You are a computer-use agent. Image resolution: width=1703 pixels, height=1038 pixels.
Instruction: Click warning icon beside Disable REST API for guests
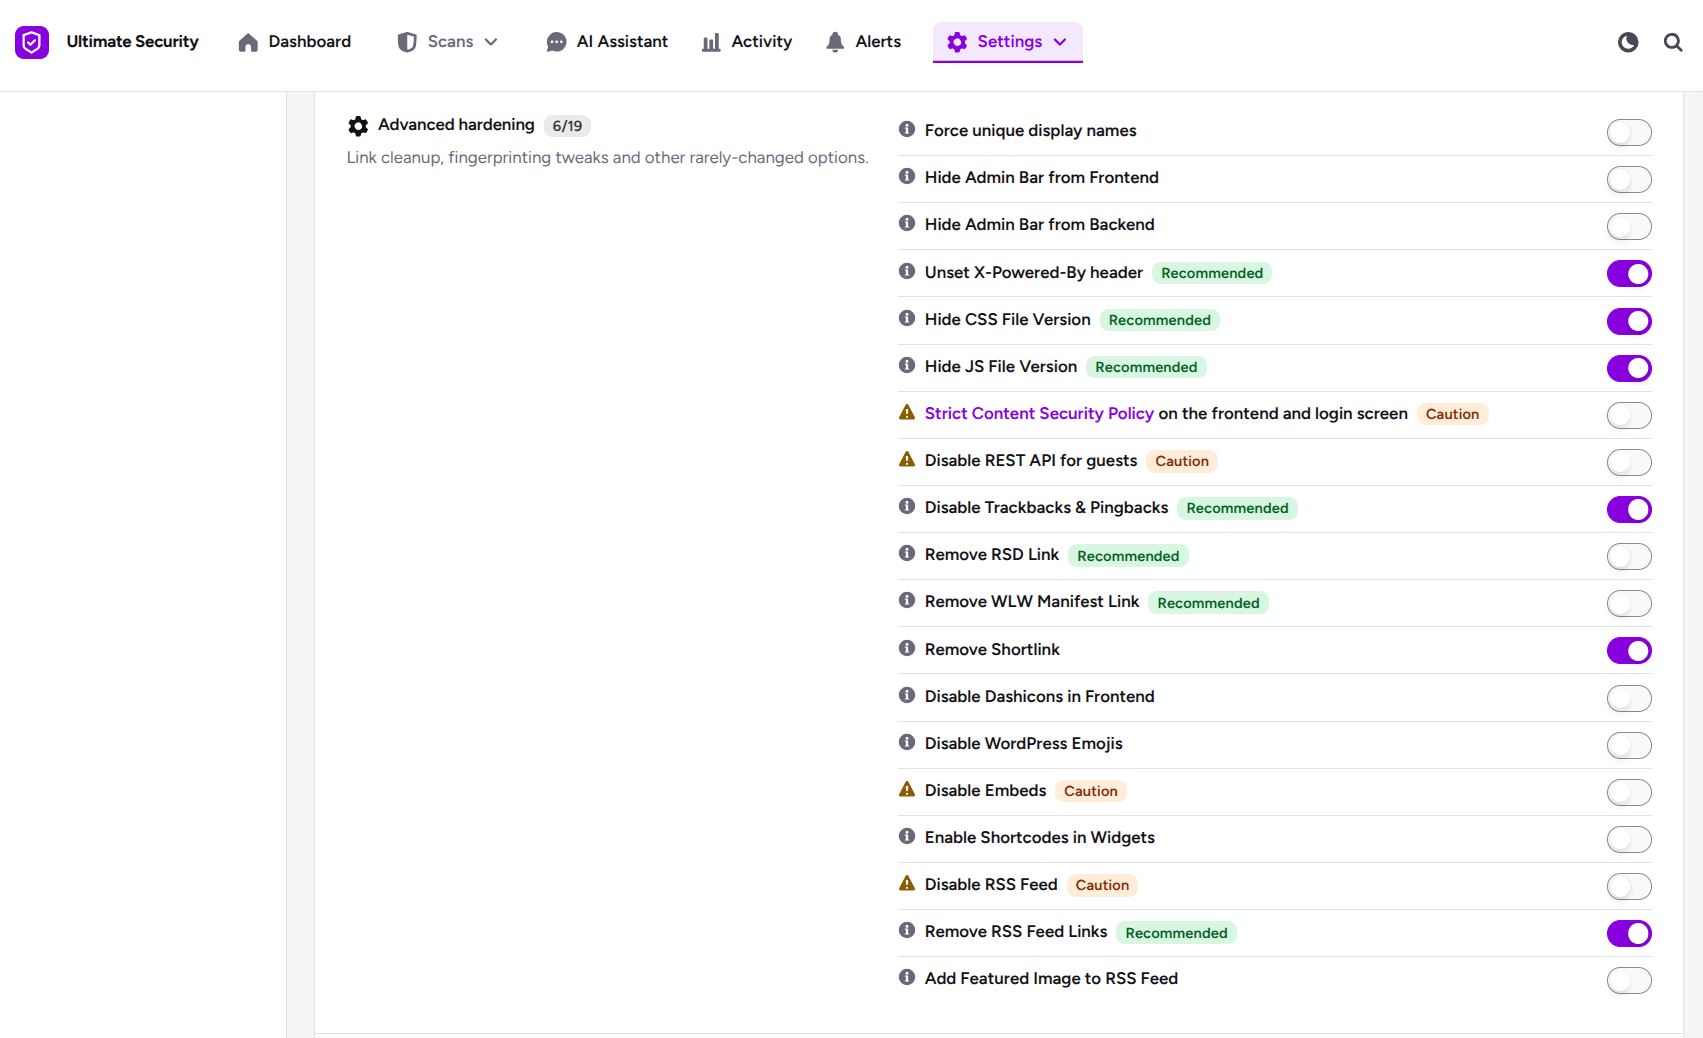click(907, 459)
